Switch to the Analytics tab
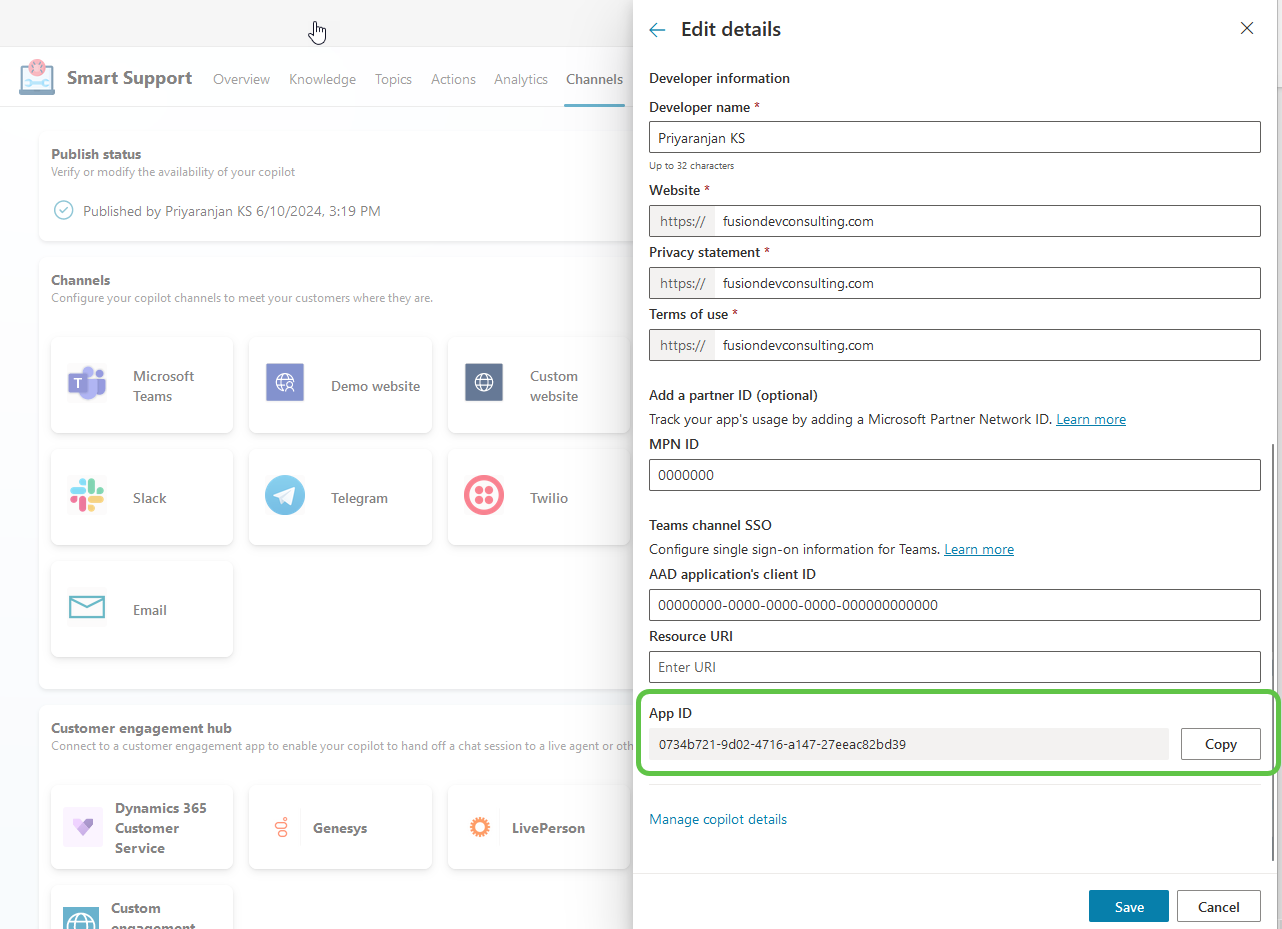The width and height of the screenshot is (1282, 929). (x=521, y=79)
